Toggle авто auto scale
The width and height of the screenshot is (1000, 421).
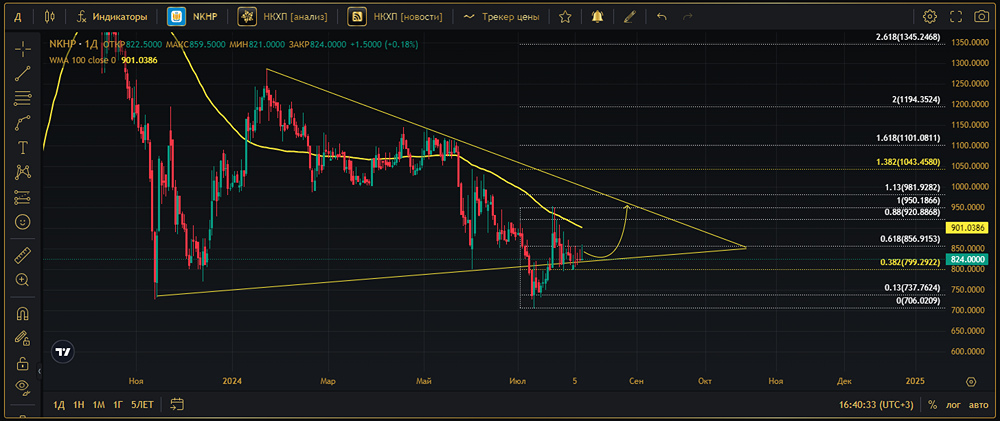978,404
